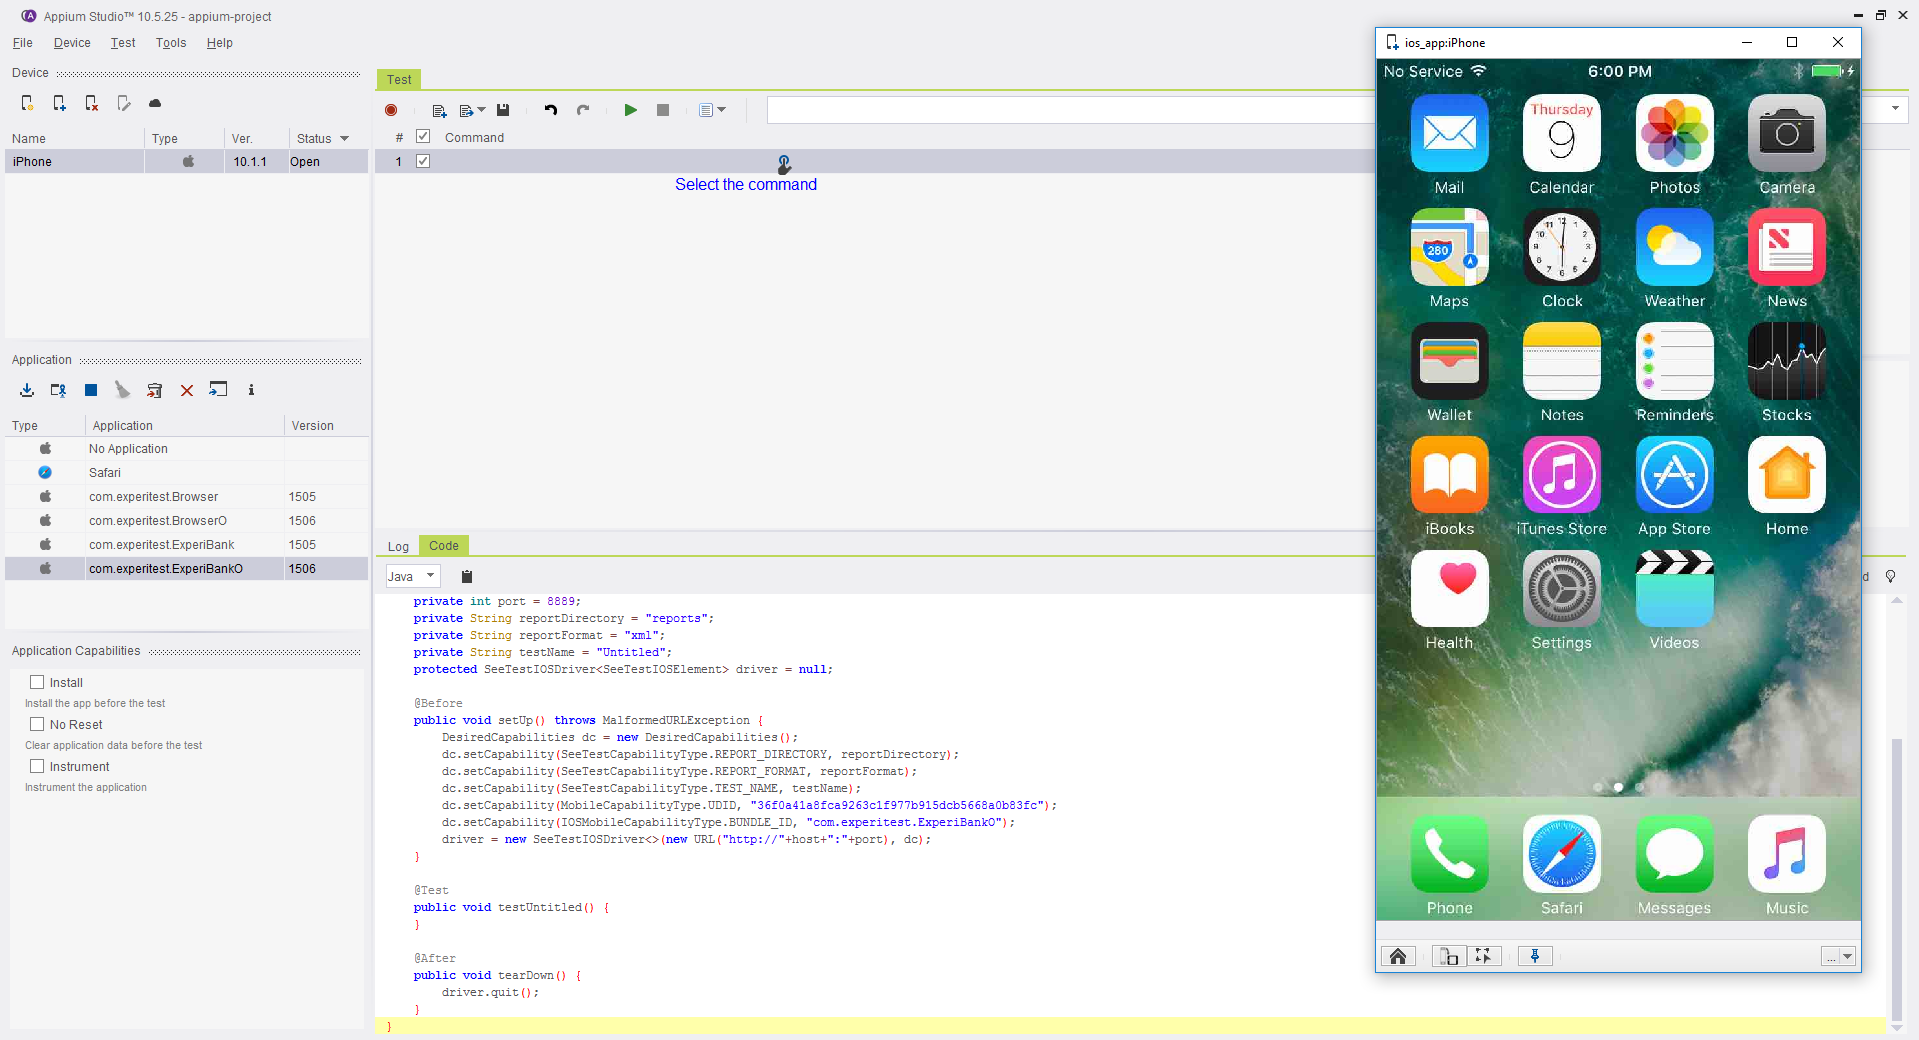Switch to the Log tab

pyautogui.click(x=398, y=546)
